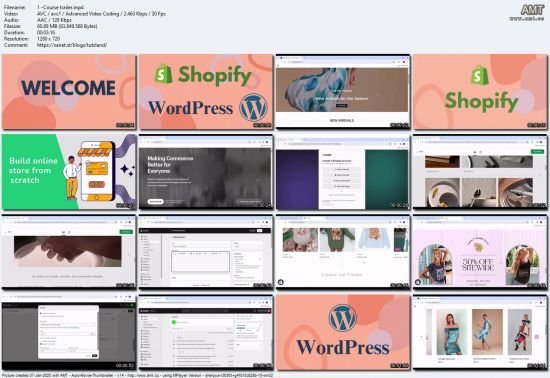Click the filename '1 -Course trailer.mp4'
The image size is (550, 378).
[x=60, y=7]
